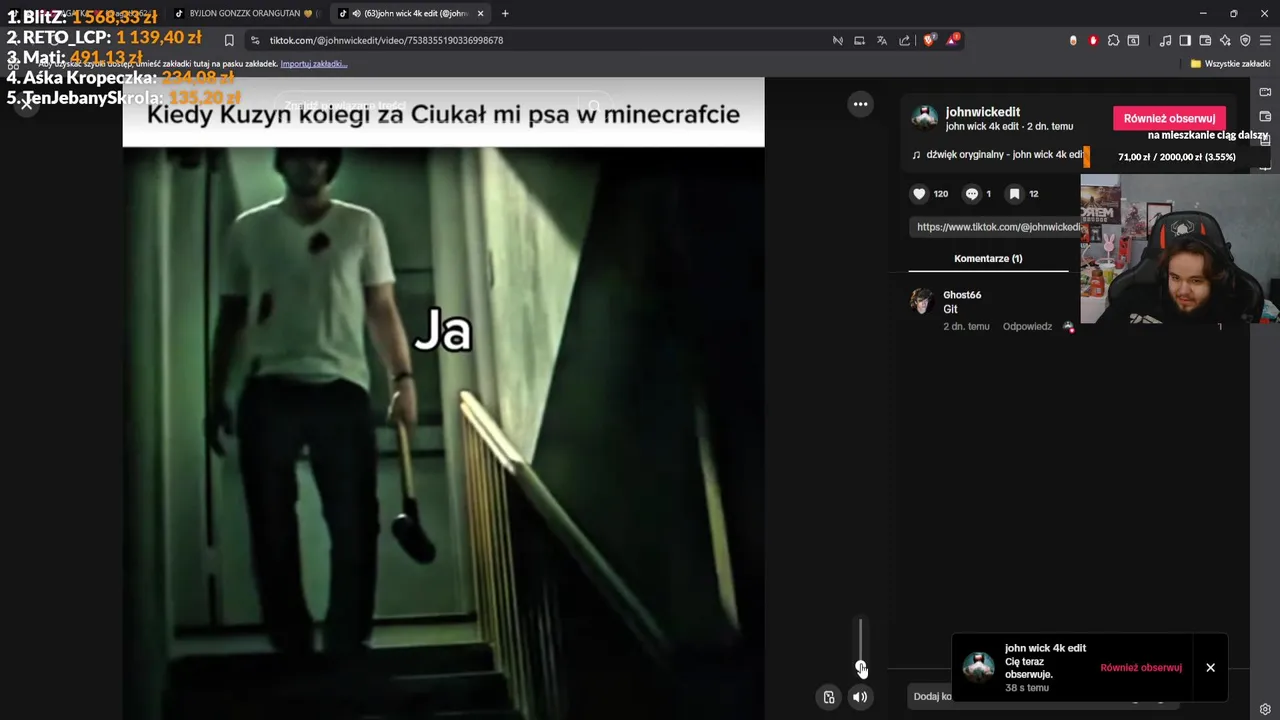Screen dimensions: 1280x720
Task: Click the auto-scroll icon beside the speaker
Action: [829, 697]
